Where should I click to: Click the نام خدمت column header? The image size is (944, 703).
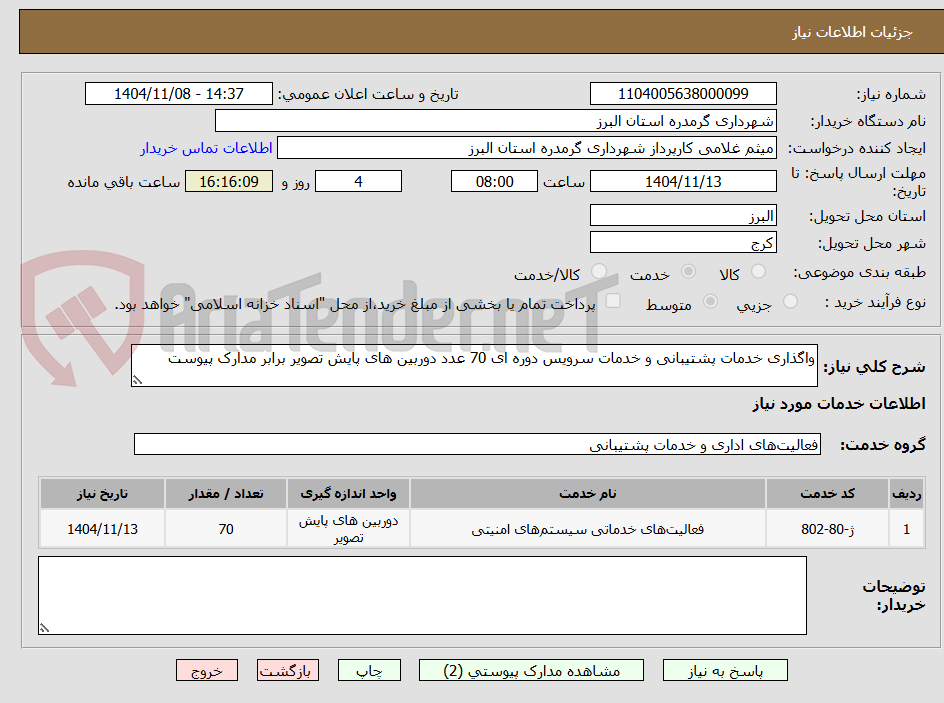588,494
